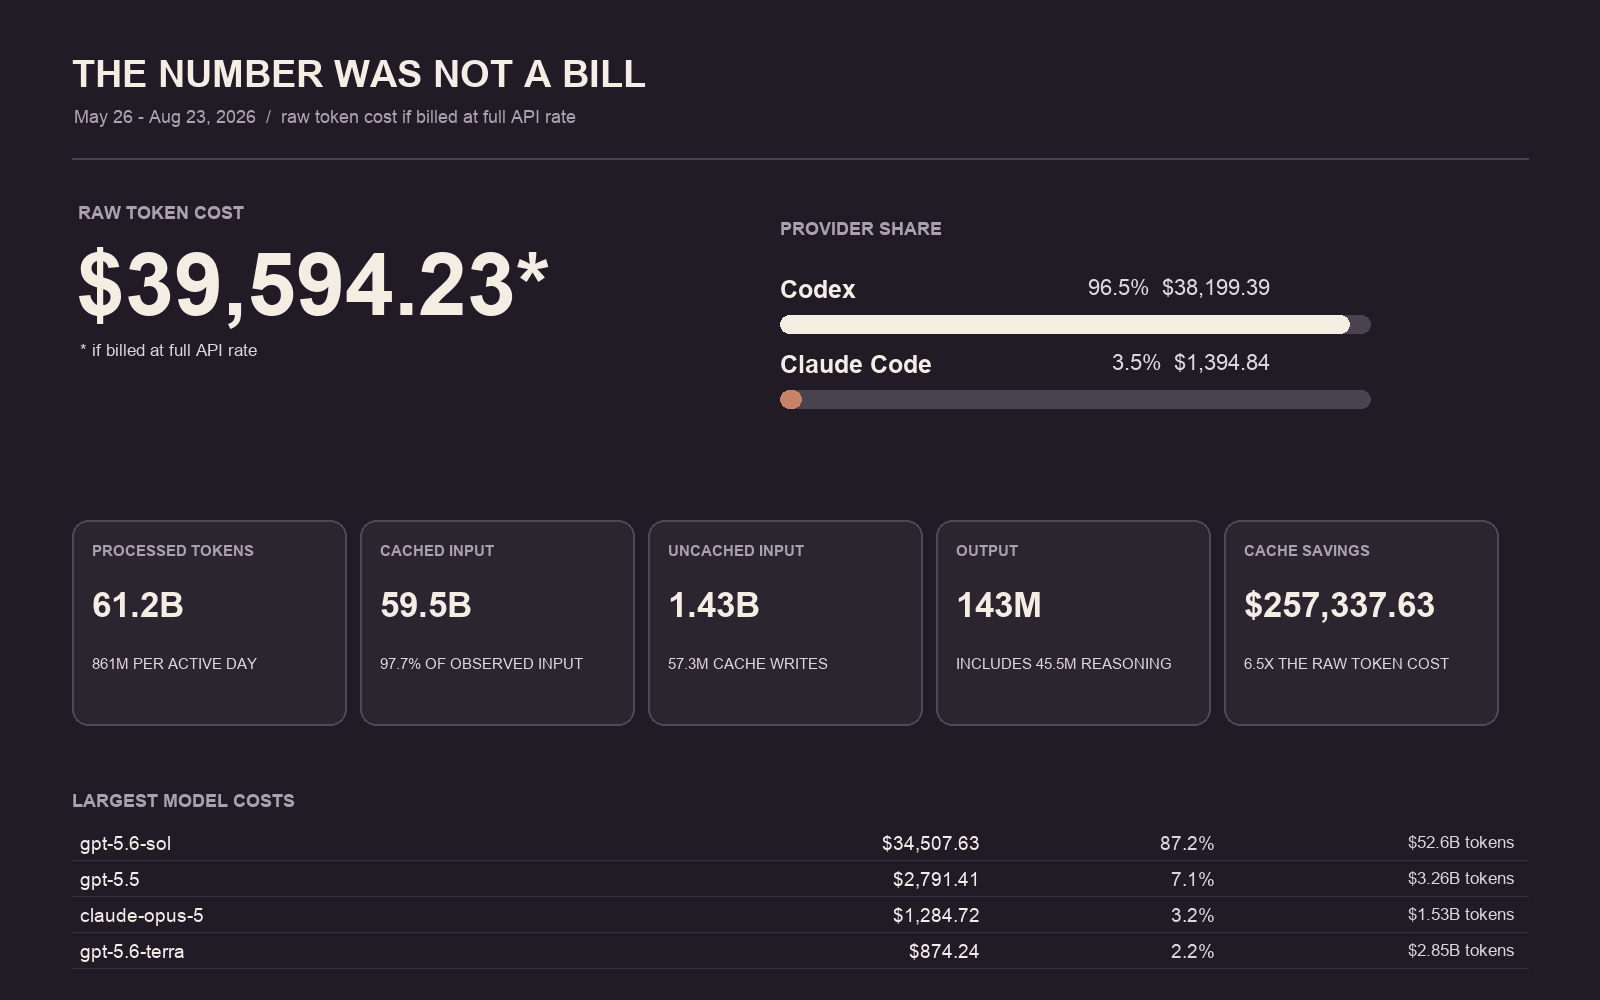Click '57.3M CACHE WRITES' caption
The height and width of the screenshot is (1000, 1600).
[748, 664]
